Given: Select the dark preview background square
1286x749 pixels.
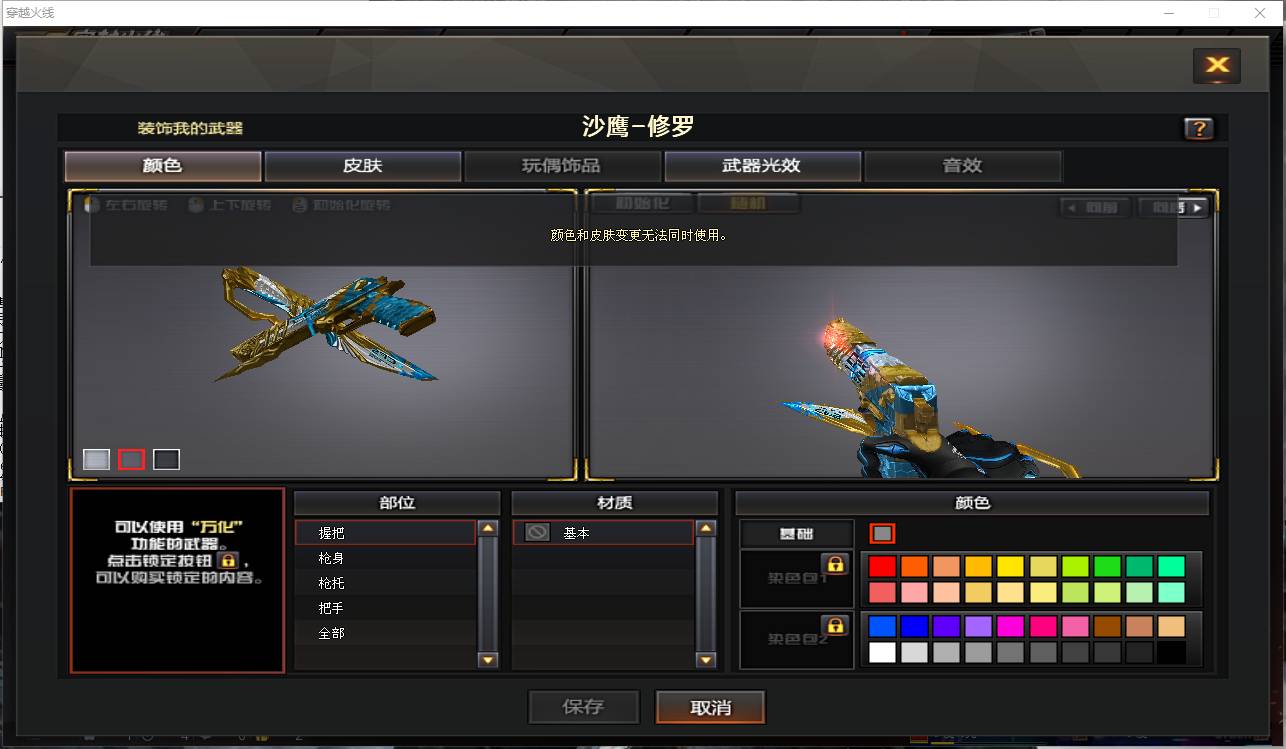Looking at the screenshot, I should pos(166,459).
